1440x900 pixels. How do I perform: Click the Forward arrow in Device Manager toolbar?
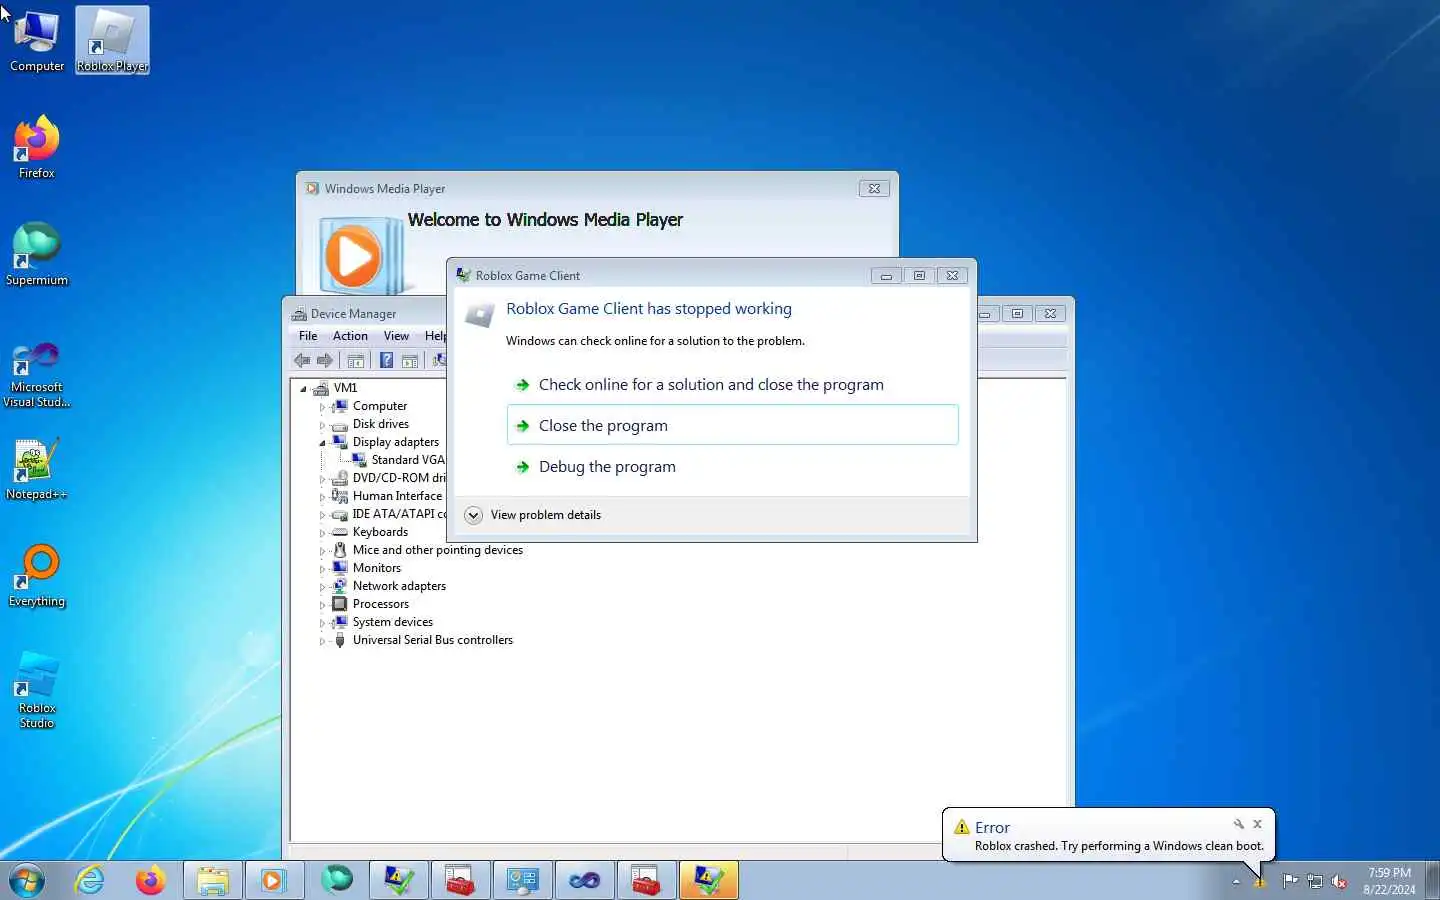325,360
